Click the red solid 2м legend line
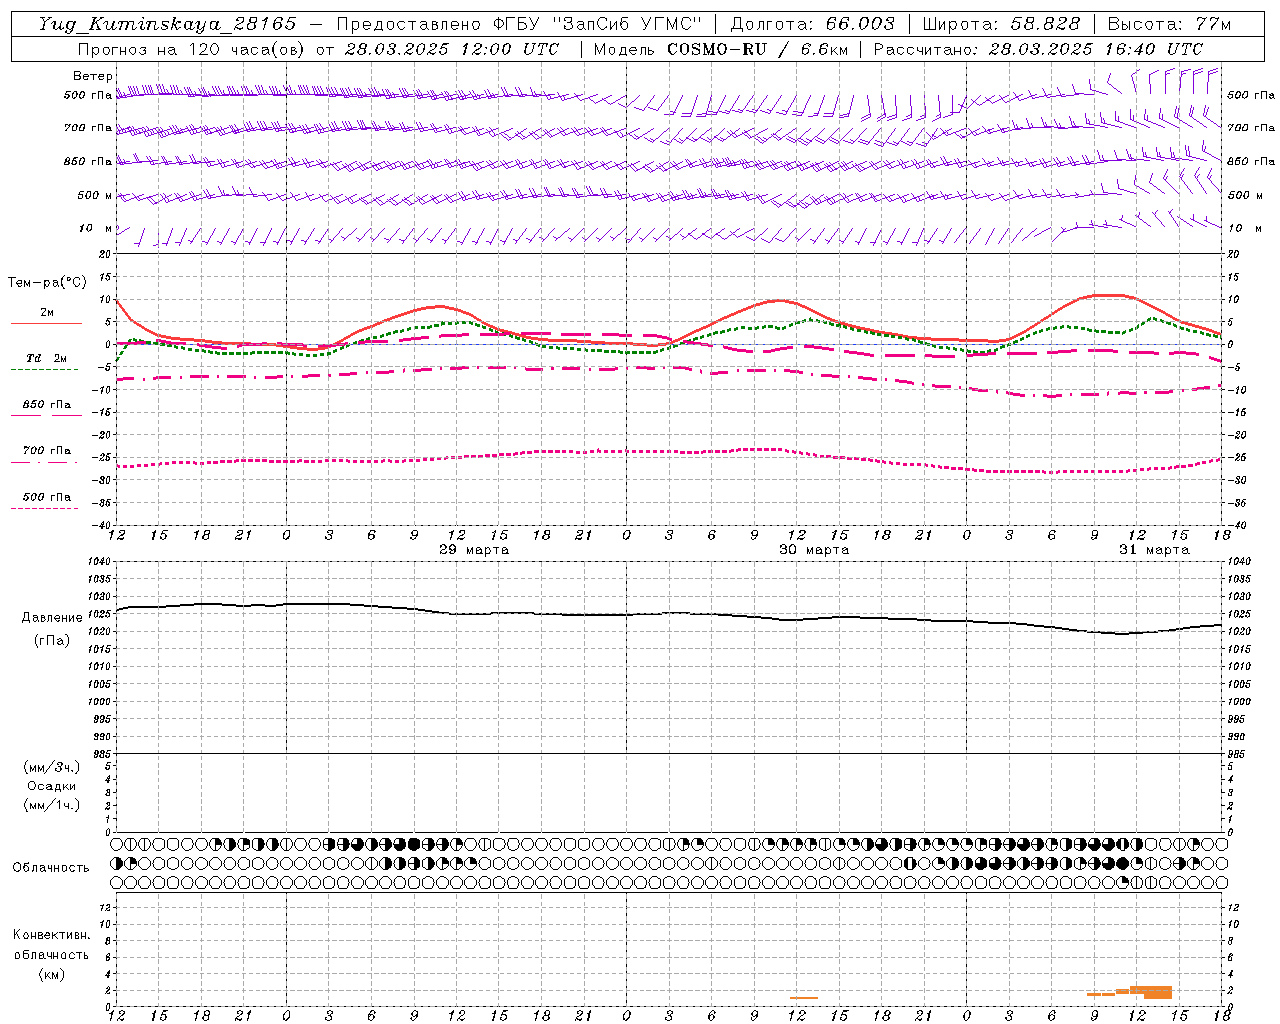Screen dimensions: 1280x1024 (x=46, y=323)
